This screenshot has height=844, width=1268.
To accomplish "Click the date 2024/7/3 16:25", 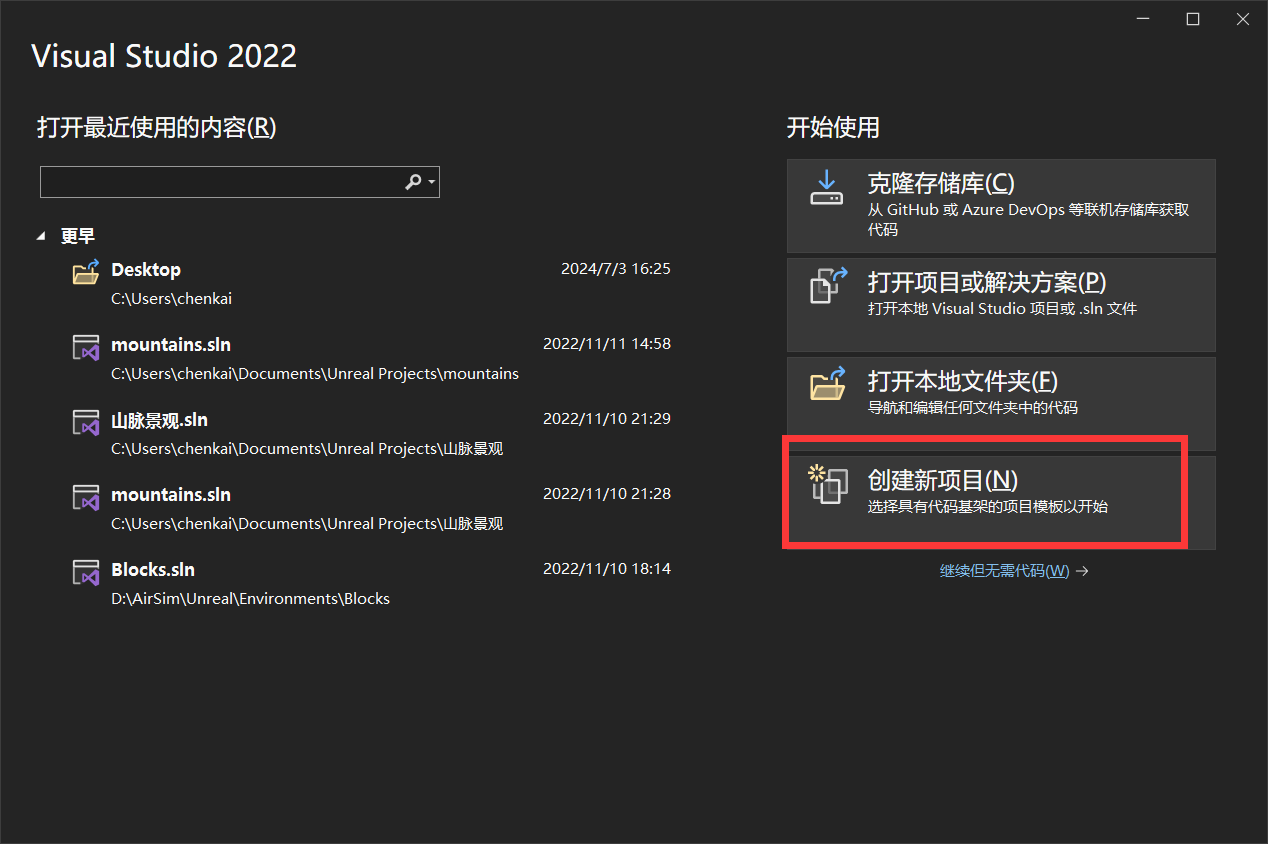I will click(616, 269).
